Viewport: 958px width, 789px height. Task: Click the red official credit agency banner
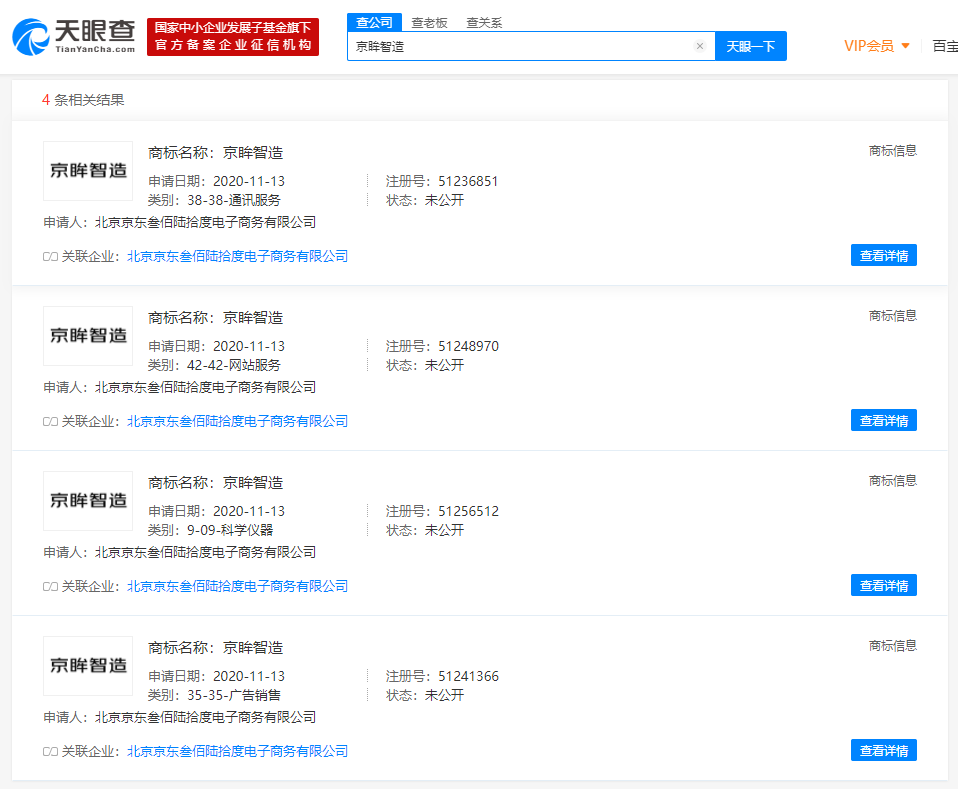pos(233,37)
